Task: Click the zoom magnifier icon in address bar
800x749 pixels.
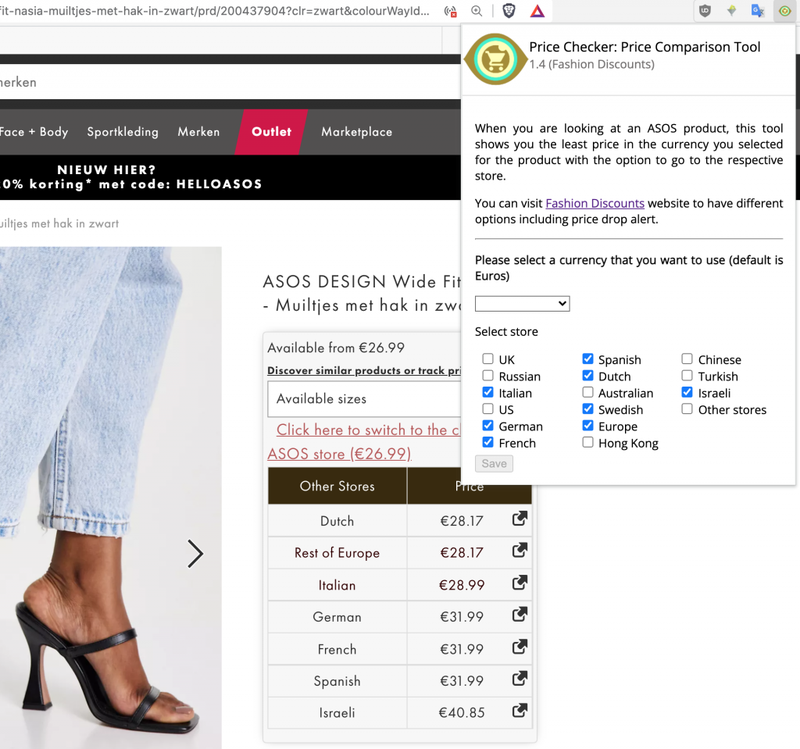Action: [477, 11]
